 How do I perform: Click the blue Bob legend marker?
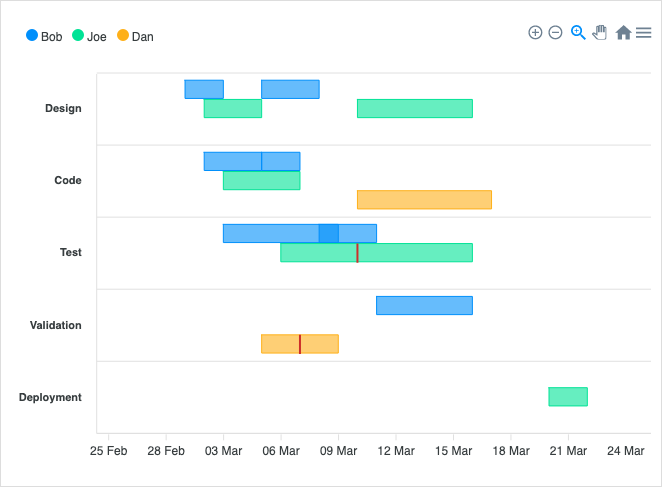pyautogui.click(x=32, y=36)
